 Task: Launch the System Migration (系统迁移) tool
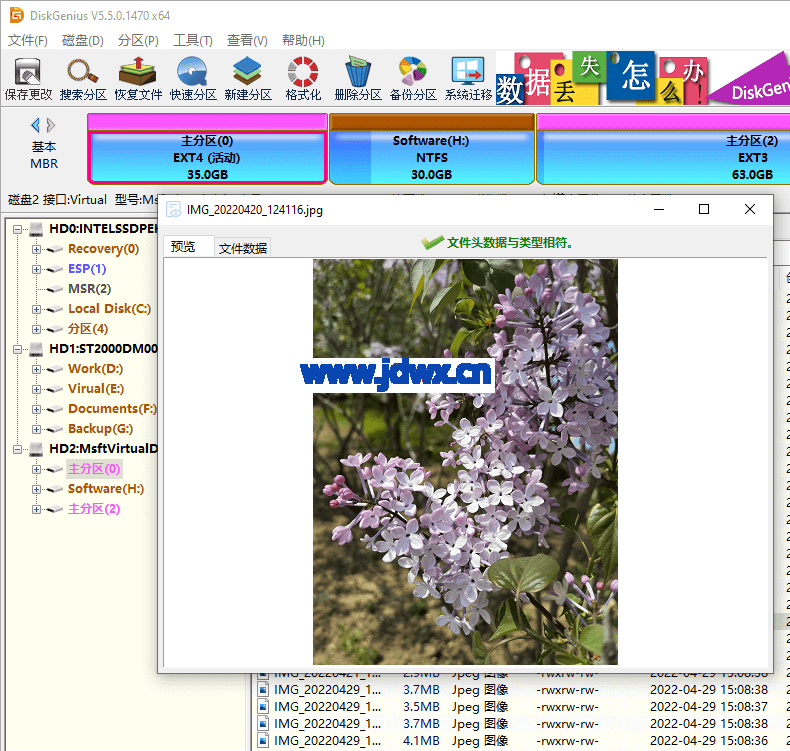pos(468,78)
